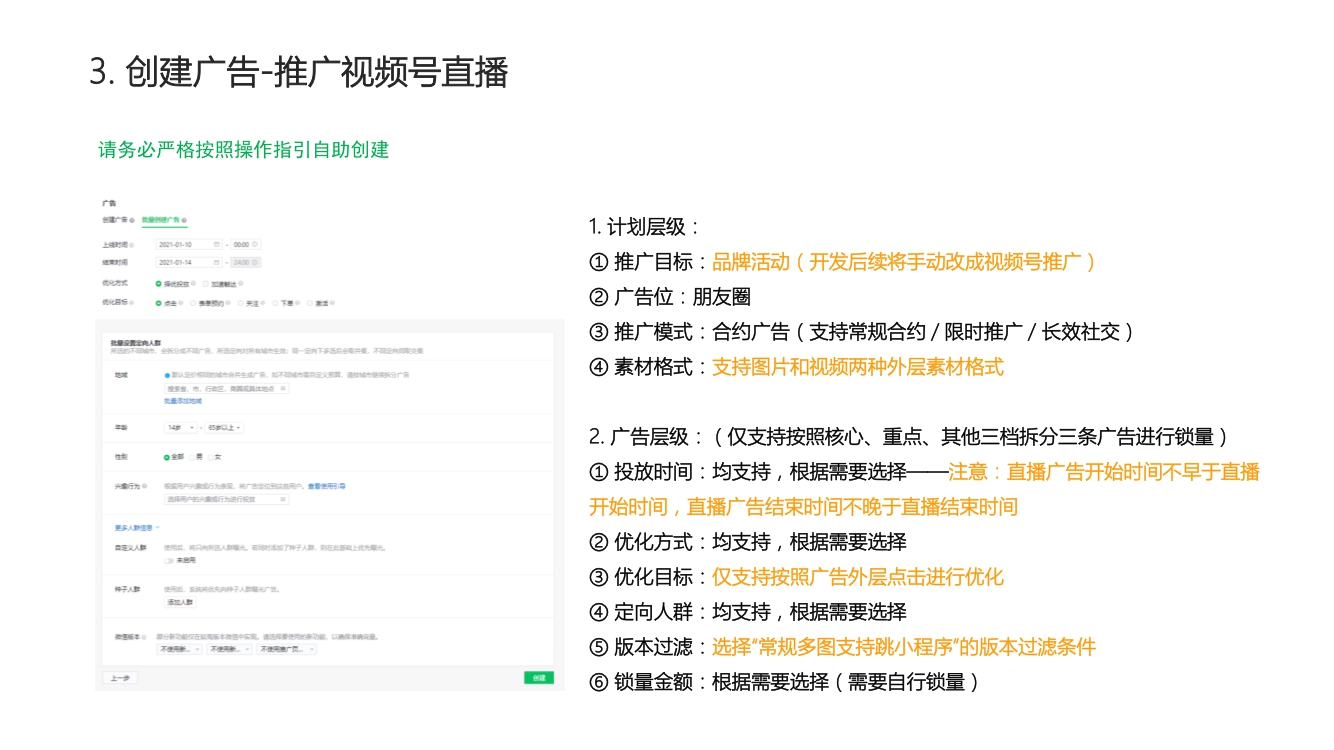Click calendar icon in start date 2021-01-10 field
The width and height of the screenshot is (1334, 750).
[x=217, y=244]
